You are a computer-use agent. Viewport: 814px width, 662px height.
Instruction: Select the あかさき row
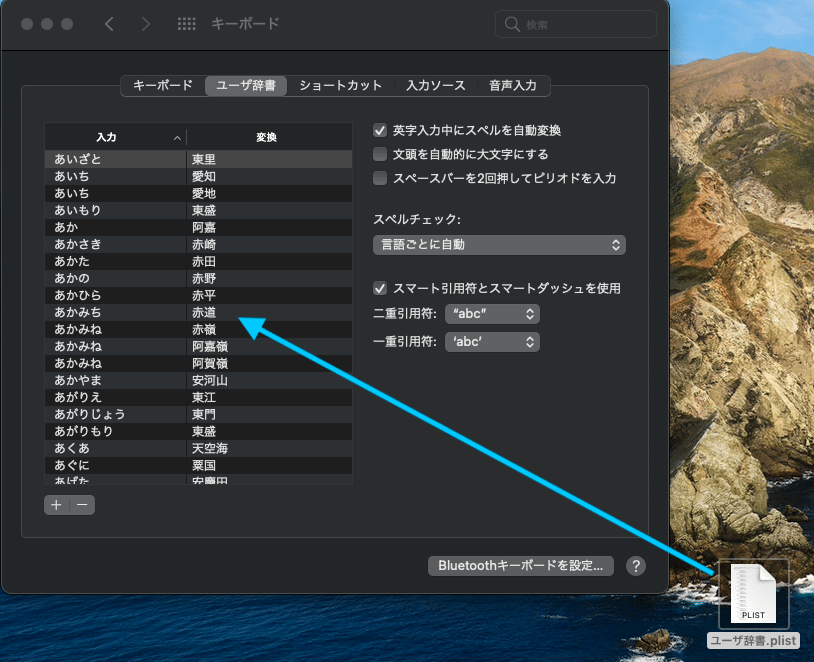tap(198, 245)
